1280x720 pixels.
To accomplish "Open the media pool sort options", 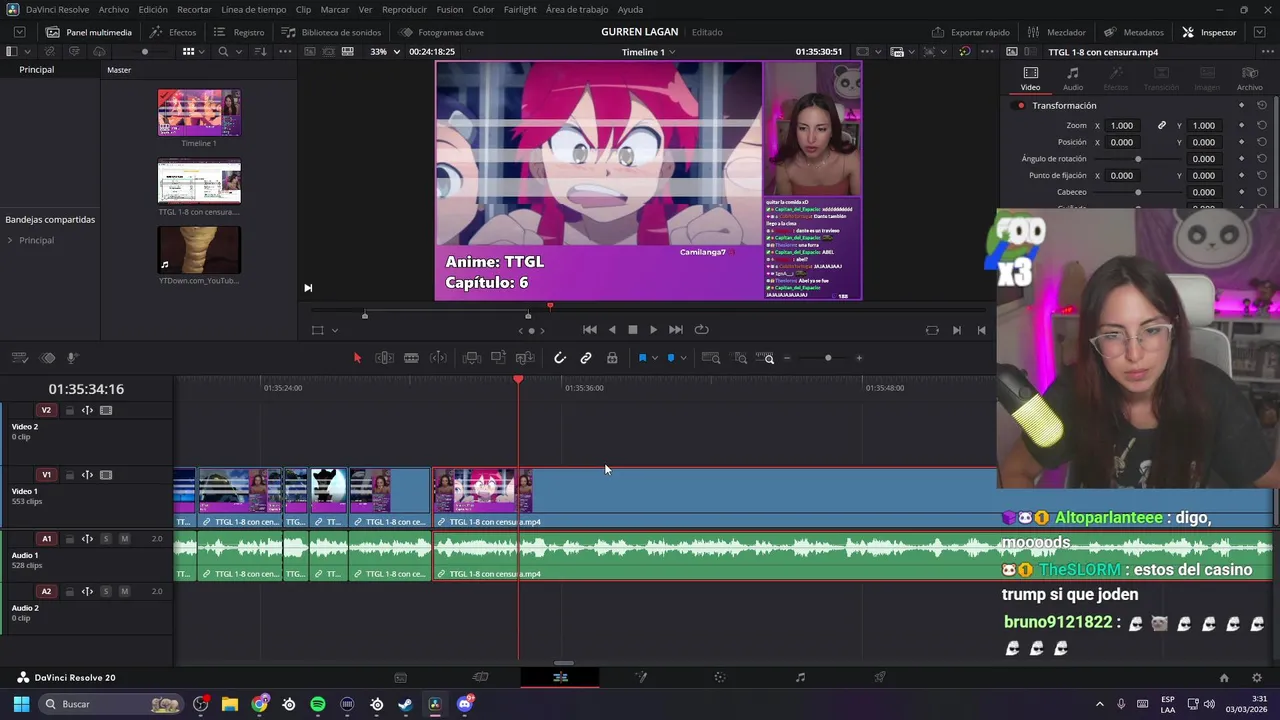I will pos(261,51).
